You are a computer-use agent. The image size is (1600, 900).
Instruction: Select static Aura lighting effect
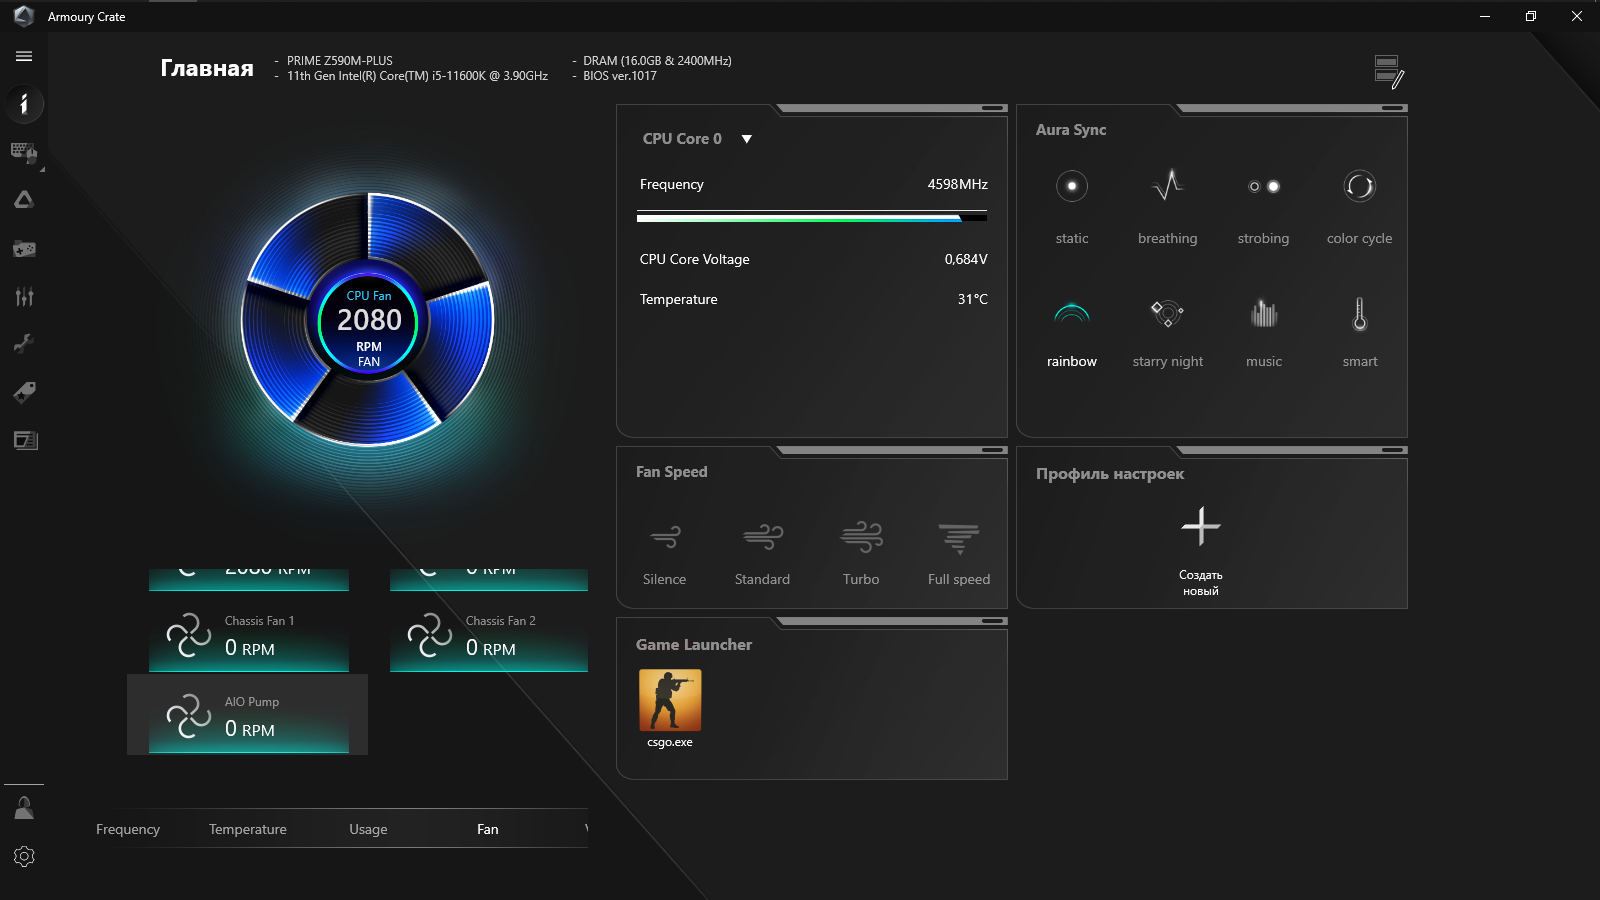[x=1072, y=207]
